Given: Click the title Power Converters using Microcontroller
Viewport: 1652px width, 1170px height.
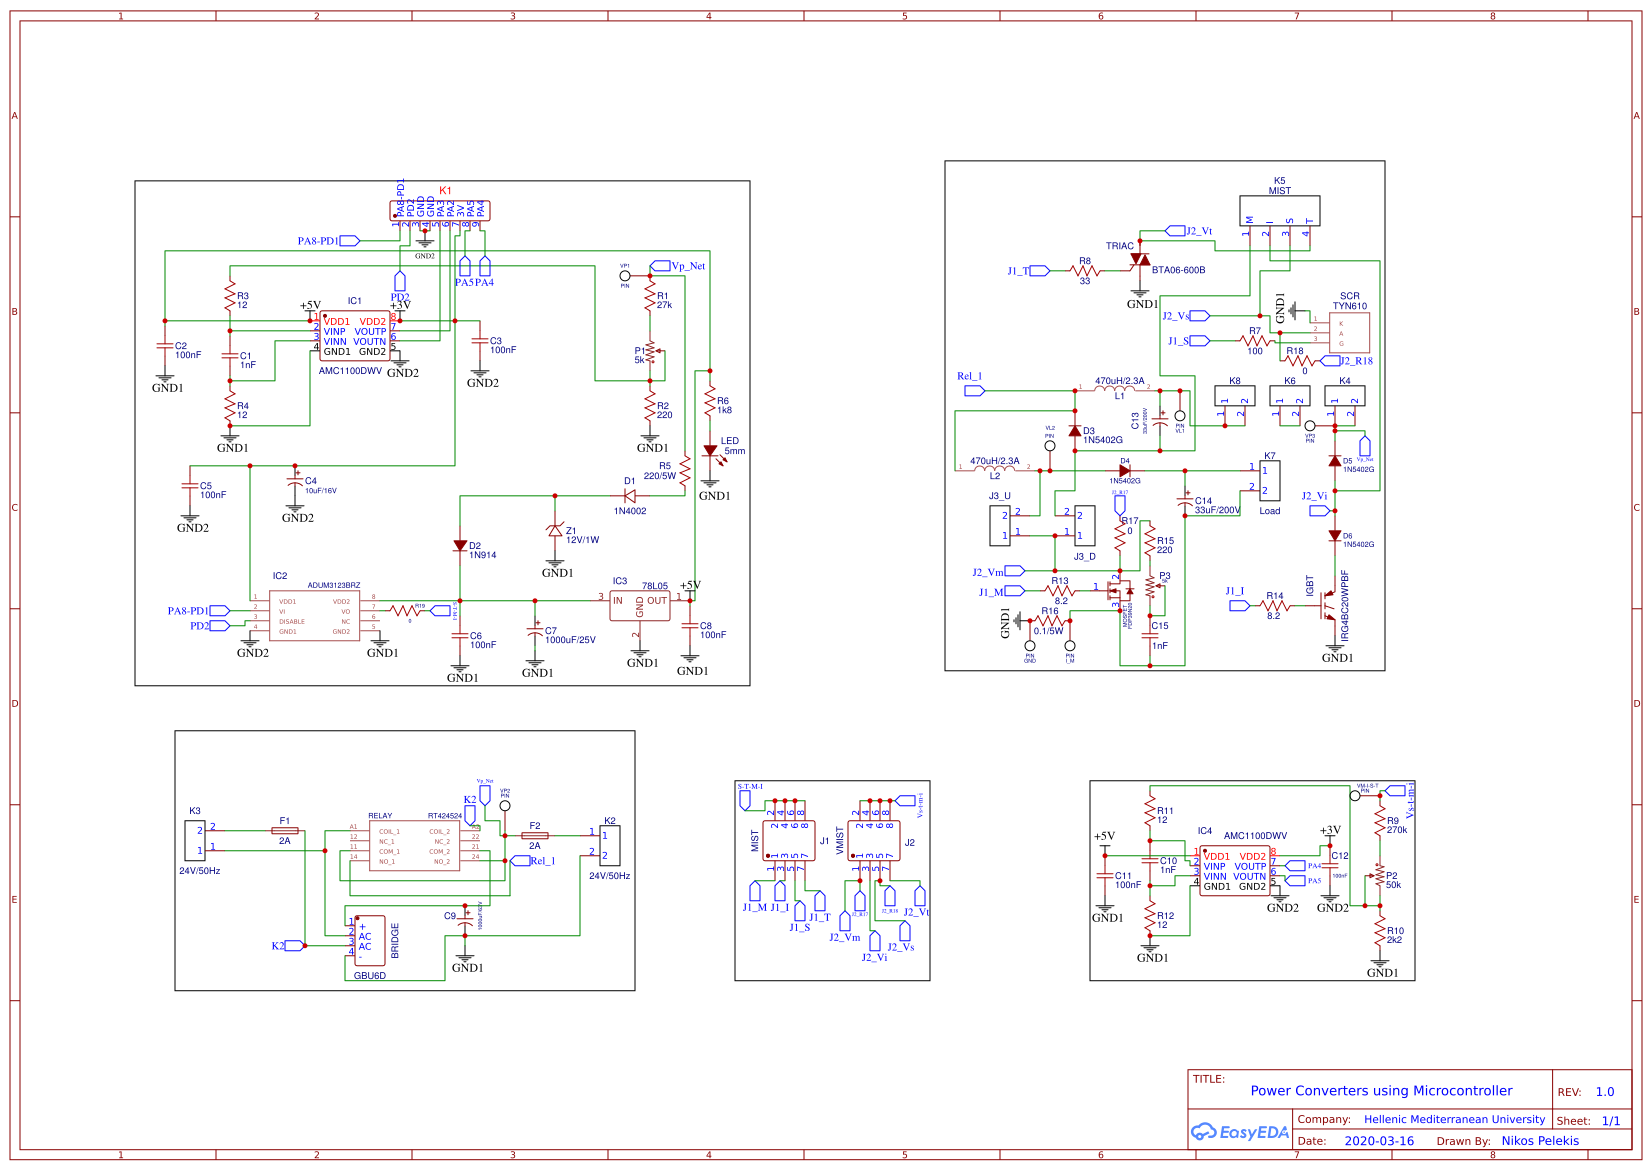Looking at the screenshot, I should tap(1381, 1090).
